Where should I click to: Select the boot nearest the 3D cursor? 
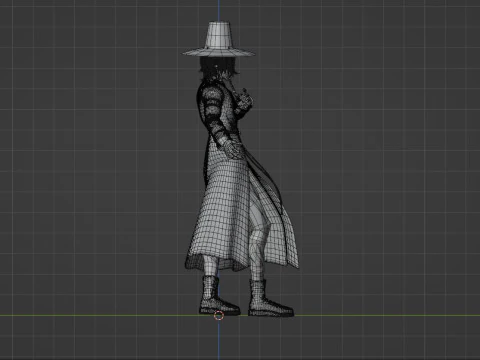(219, 296)
